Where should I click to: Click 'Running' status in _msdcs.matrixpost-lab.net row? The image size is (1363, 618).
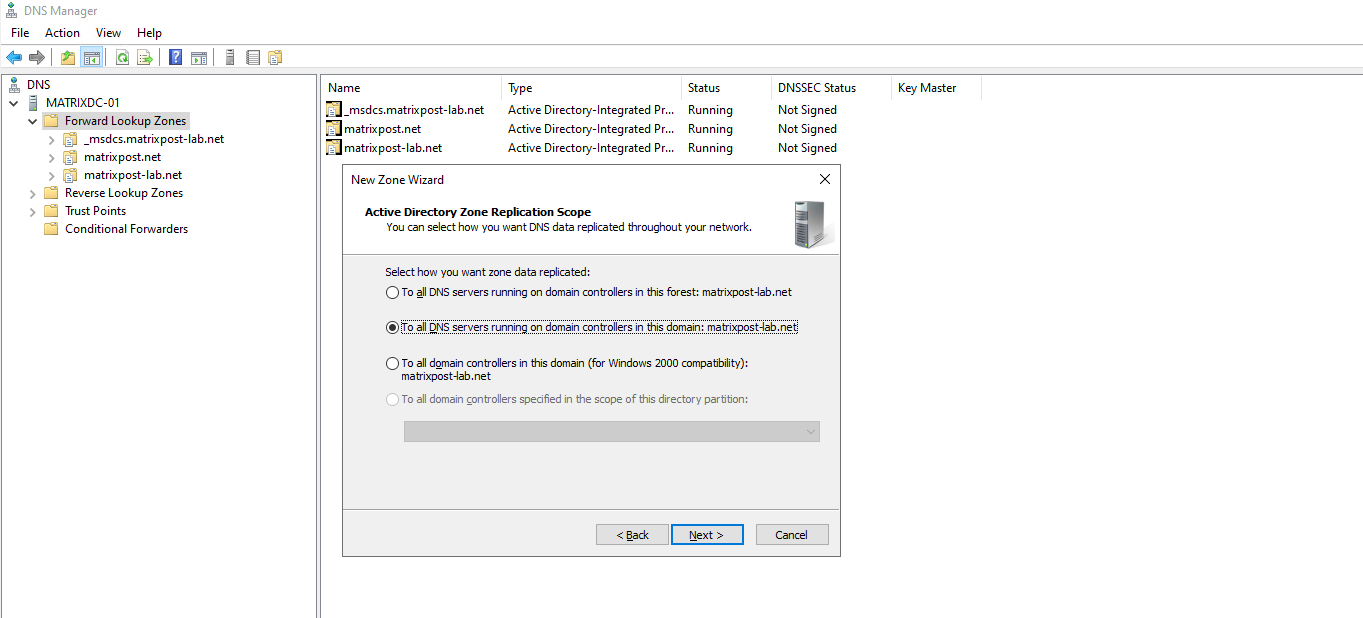[710, 110]
